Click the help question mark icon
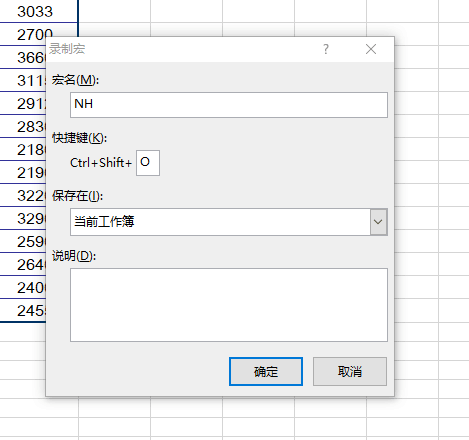The image size is (469, 440). click(x=326, y=49)
